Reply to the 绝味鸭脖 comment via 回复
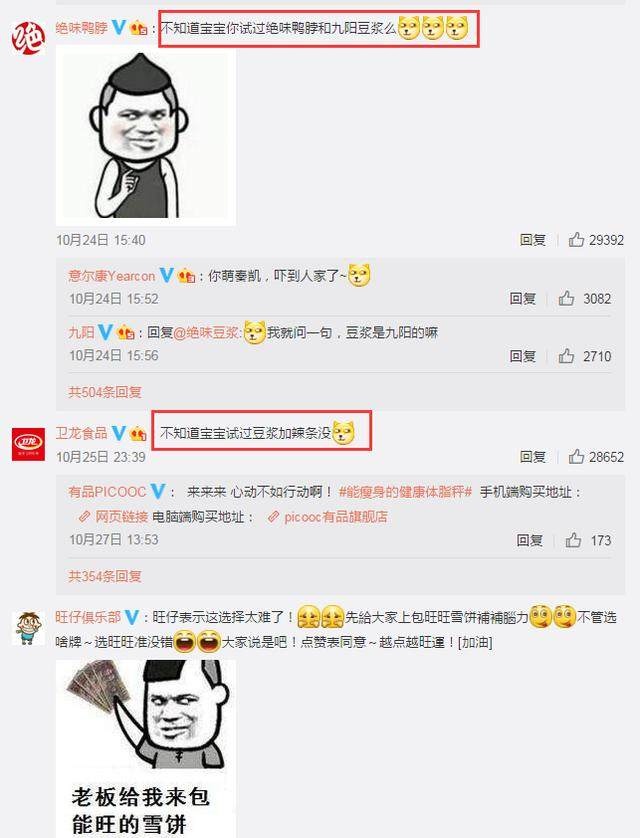 [x=533, y=240]
